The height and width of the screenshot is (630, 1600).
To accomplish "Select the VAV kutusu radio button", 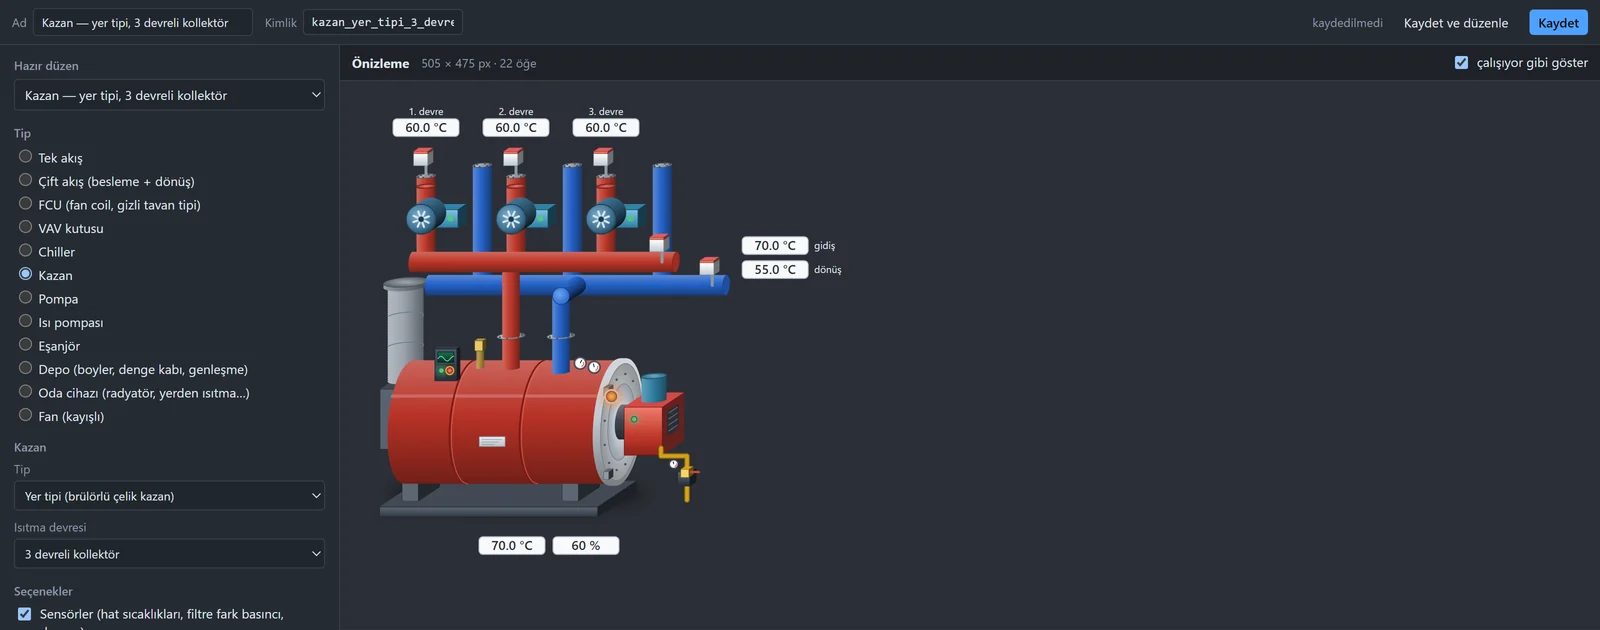I will point(26,227).
